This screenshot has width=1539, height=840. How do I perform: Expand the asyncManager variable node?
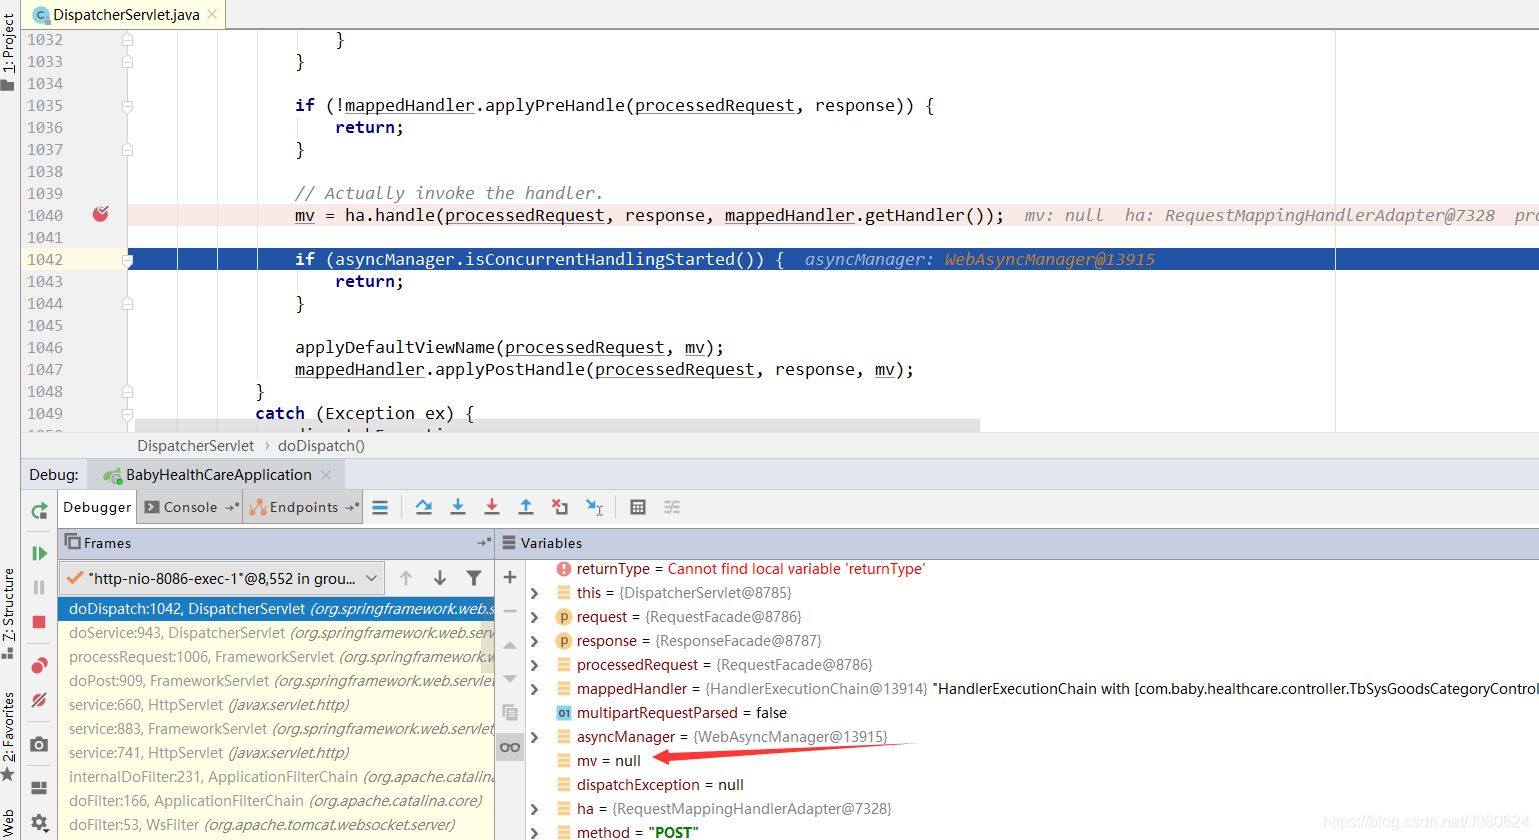pyautogui.click(x=535, y=737)
